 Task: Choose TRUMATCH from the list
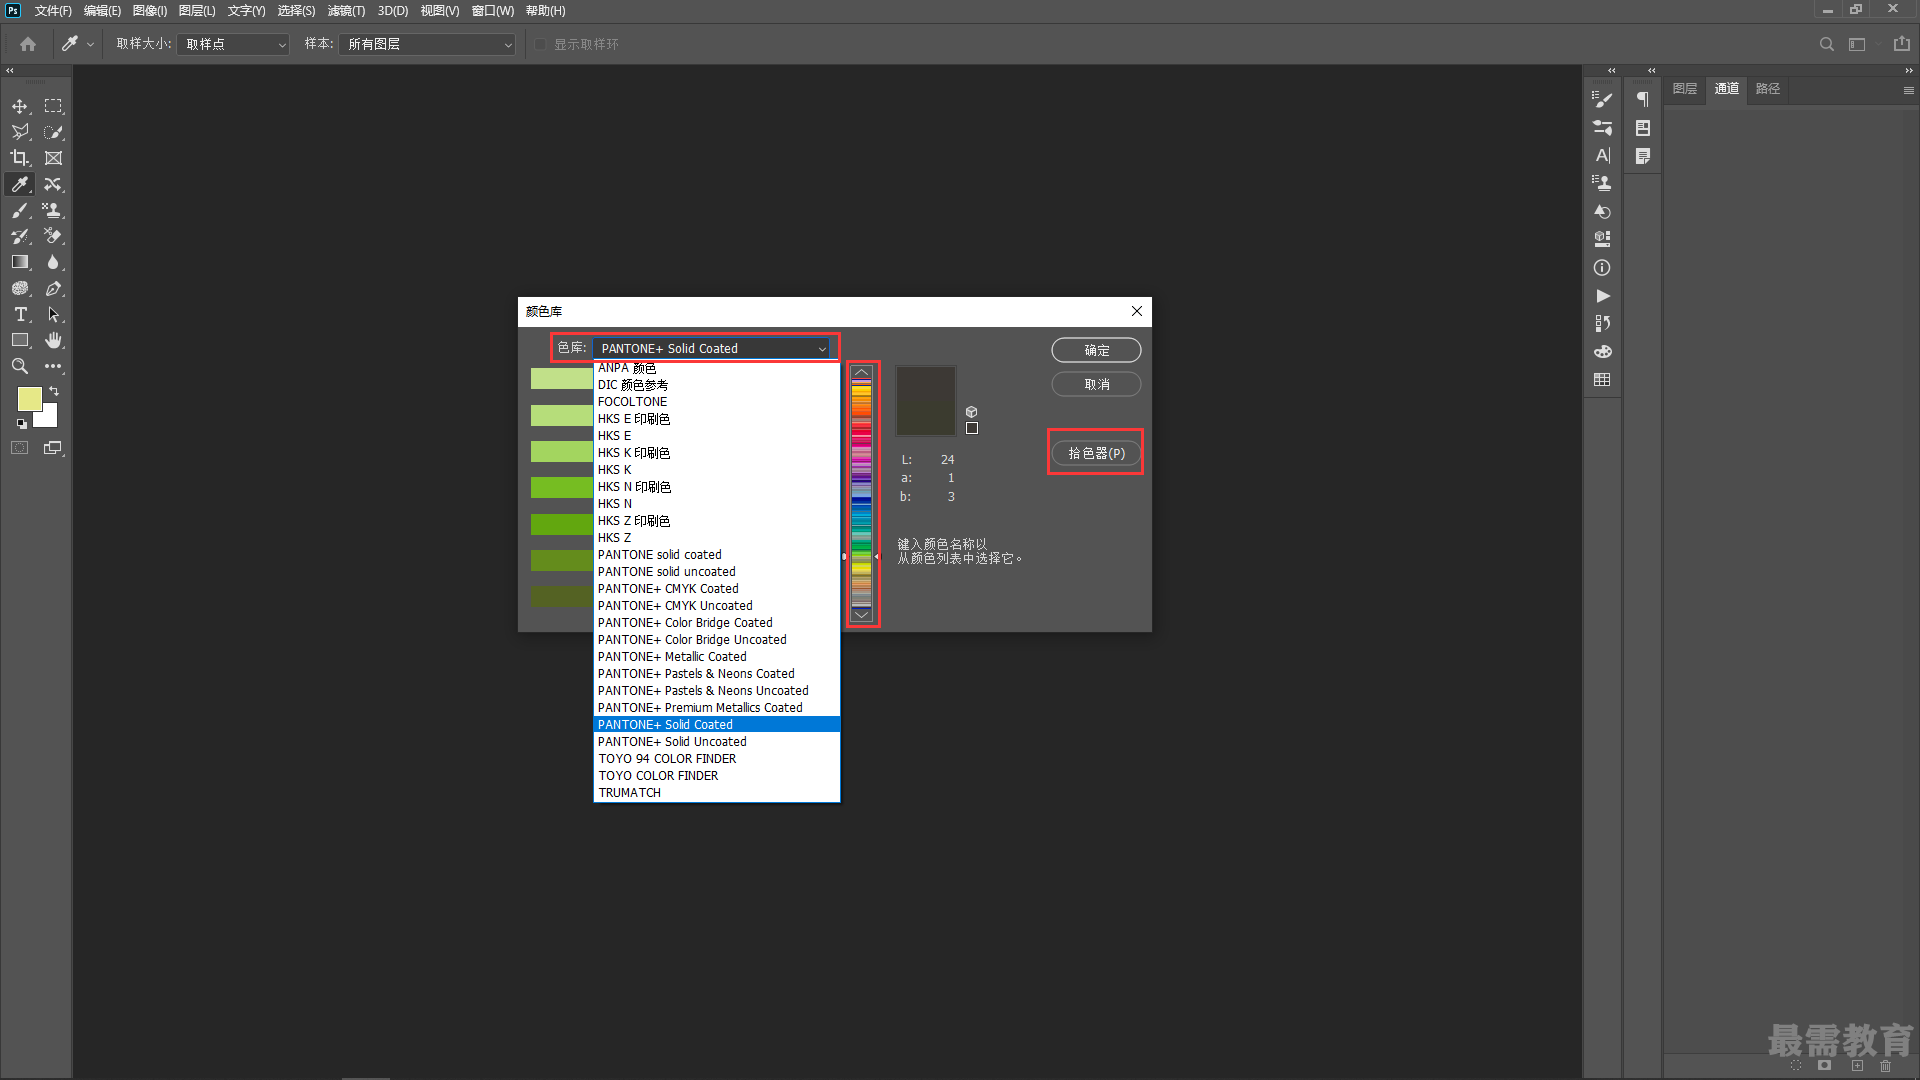[716, 793]
